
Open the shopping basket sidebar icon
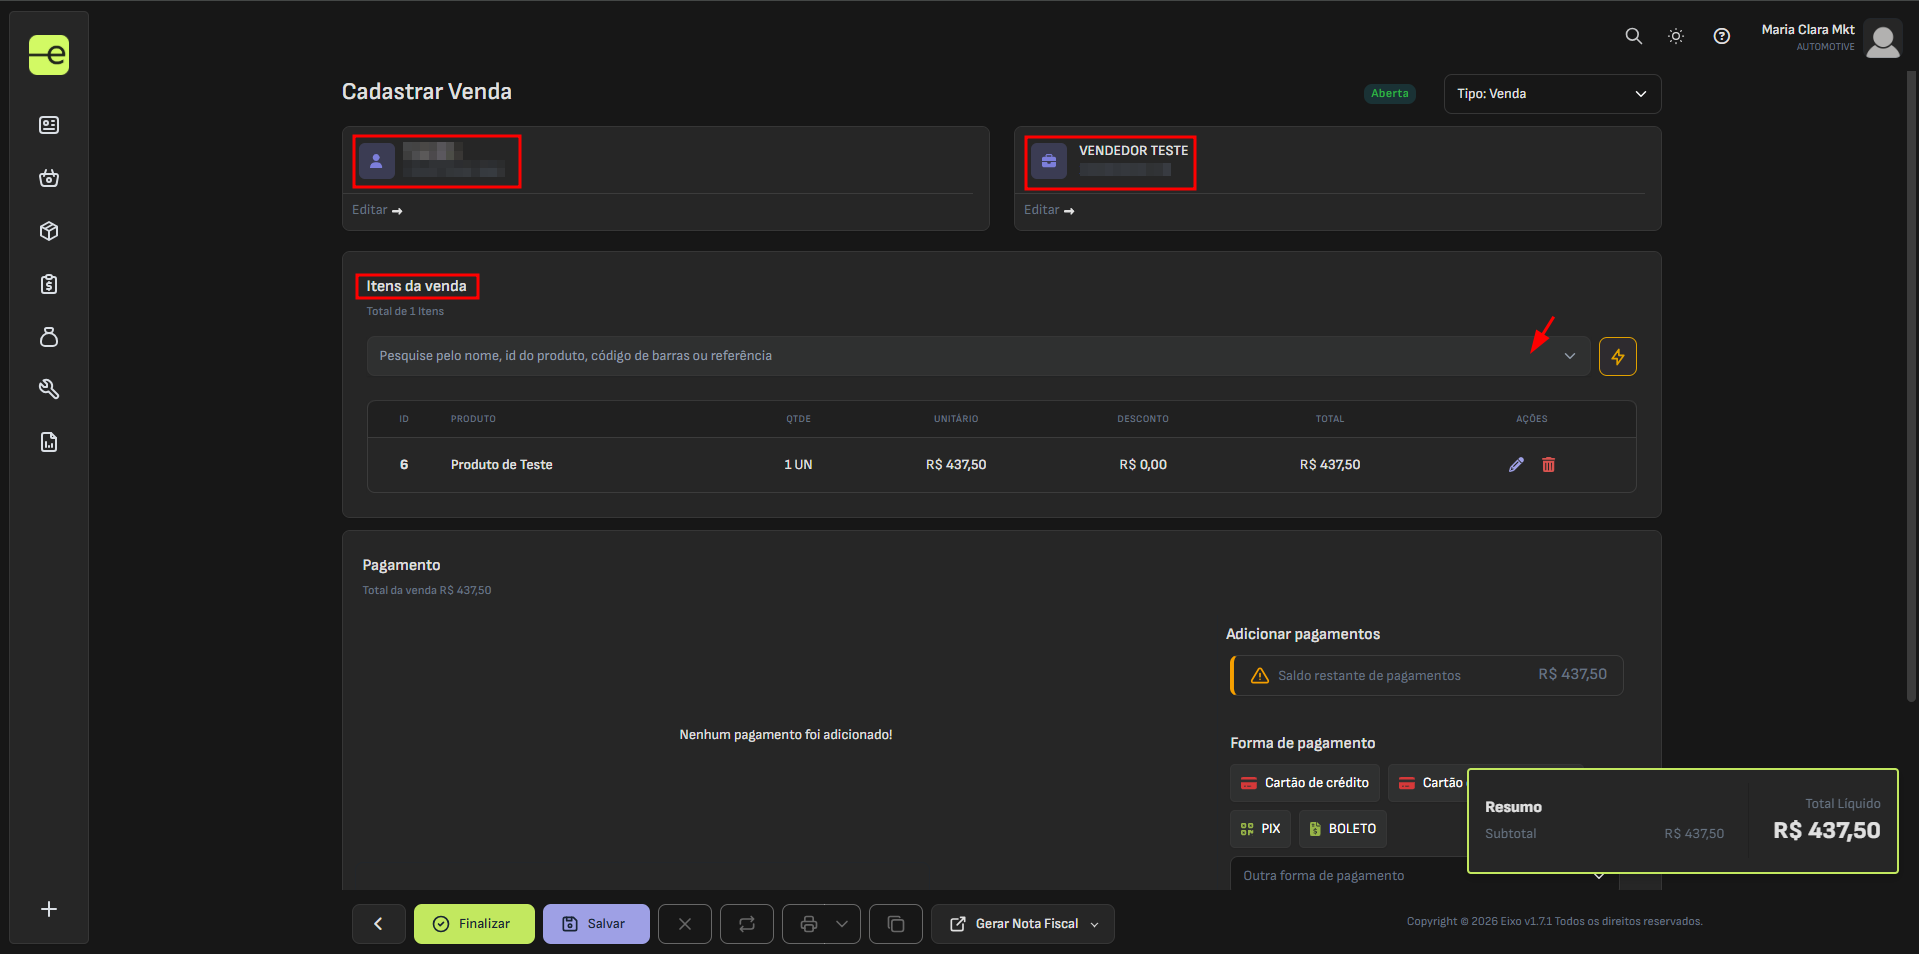click(x=49, y=178)
